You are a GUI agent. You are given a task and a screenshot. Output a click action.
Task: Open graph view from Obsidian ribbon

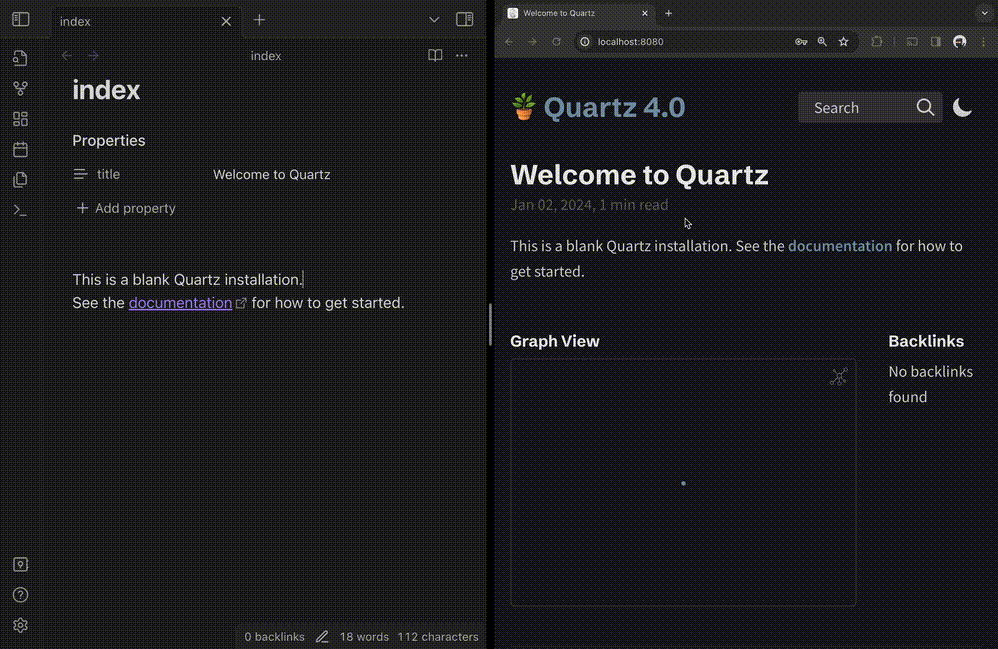20,89
